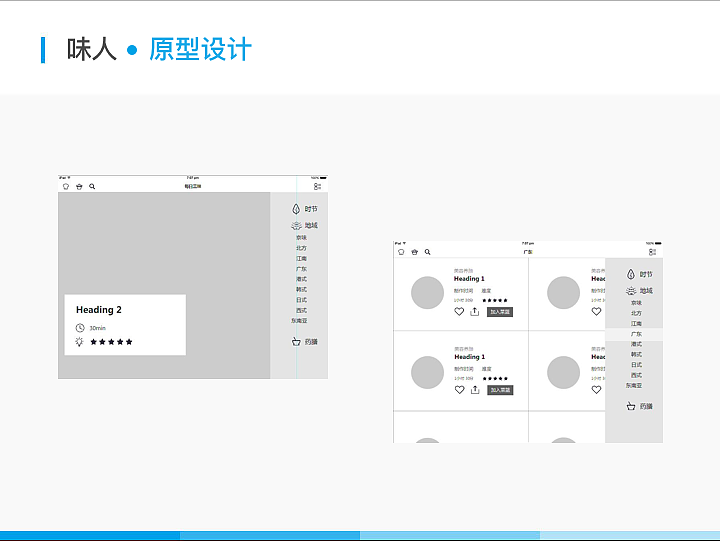Choose 韩式 in Heading 2 mockup sidebar

[301, 290]
